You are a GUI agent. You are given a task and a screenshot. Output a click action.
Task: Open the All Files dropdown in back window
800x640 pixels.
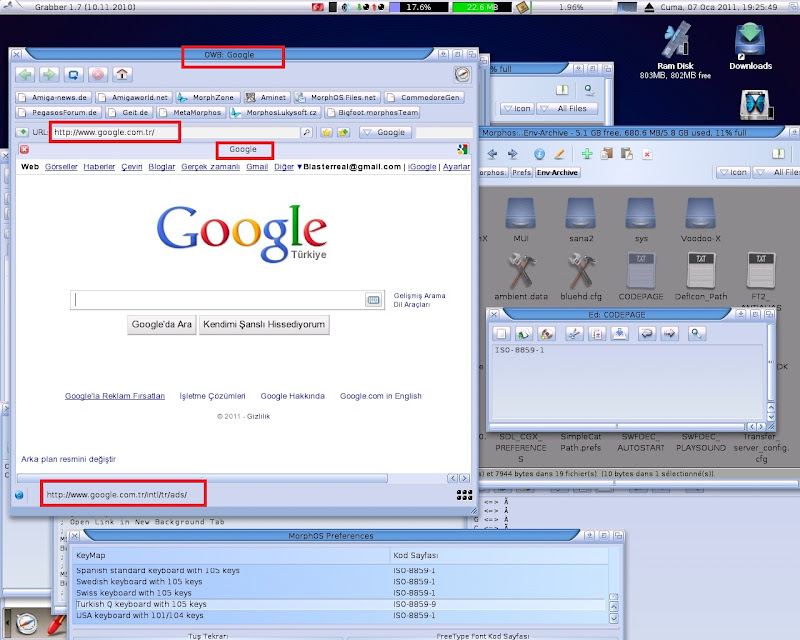point(567,108)
